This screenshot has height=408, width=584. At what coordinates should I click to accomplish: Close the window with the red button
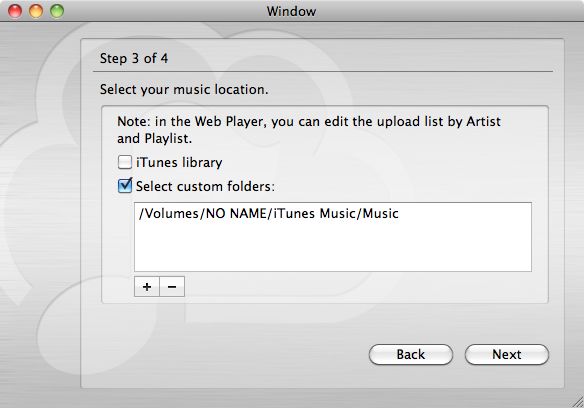click(15, 11)
